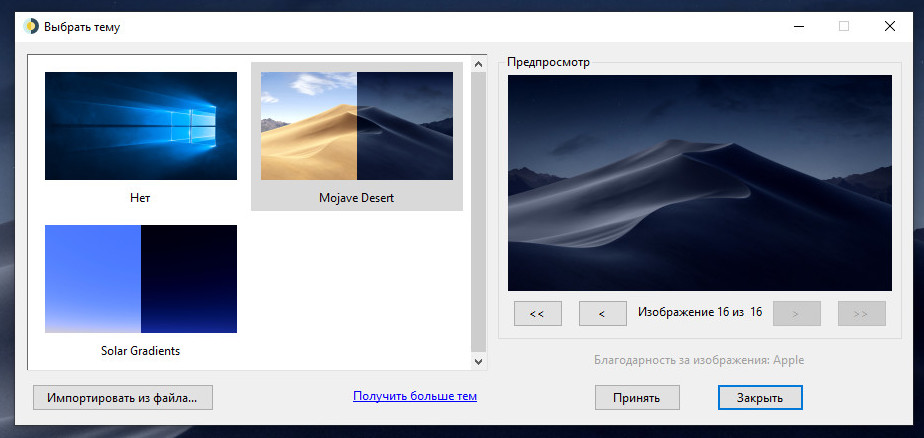
Task: Minimize the "Выбрать тему" window
Action: coord(798,27)
